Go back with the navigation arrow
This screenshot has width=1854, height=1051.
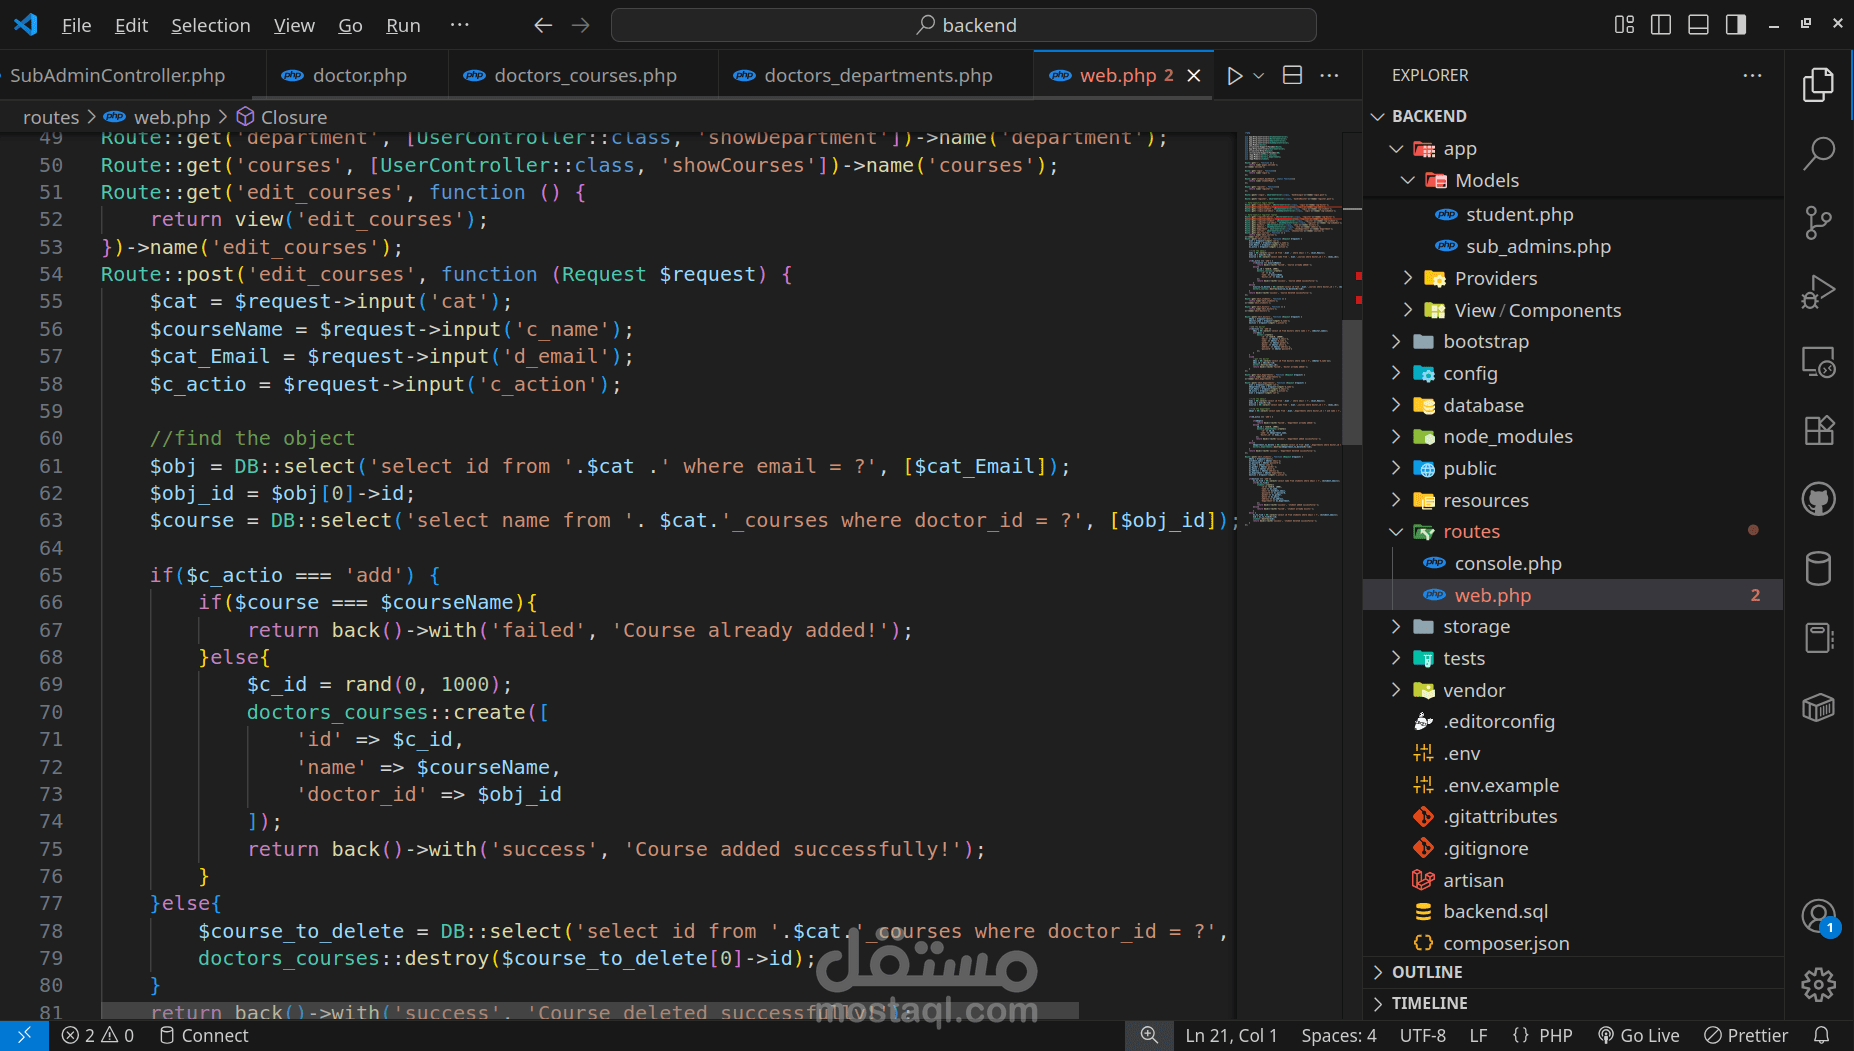543,25
